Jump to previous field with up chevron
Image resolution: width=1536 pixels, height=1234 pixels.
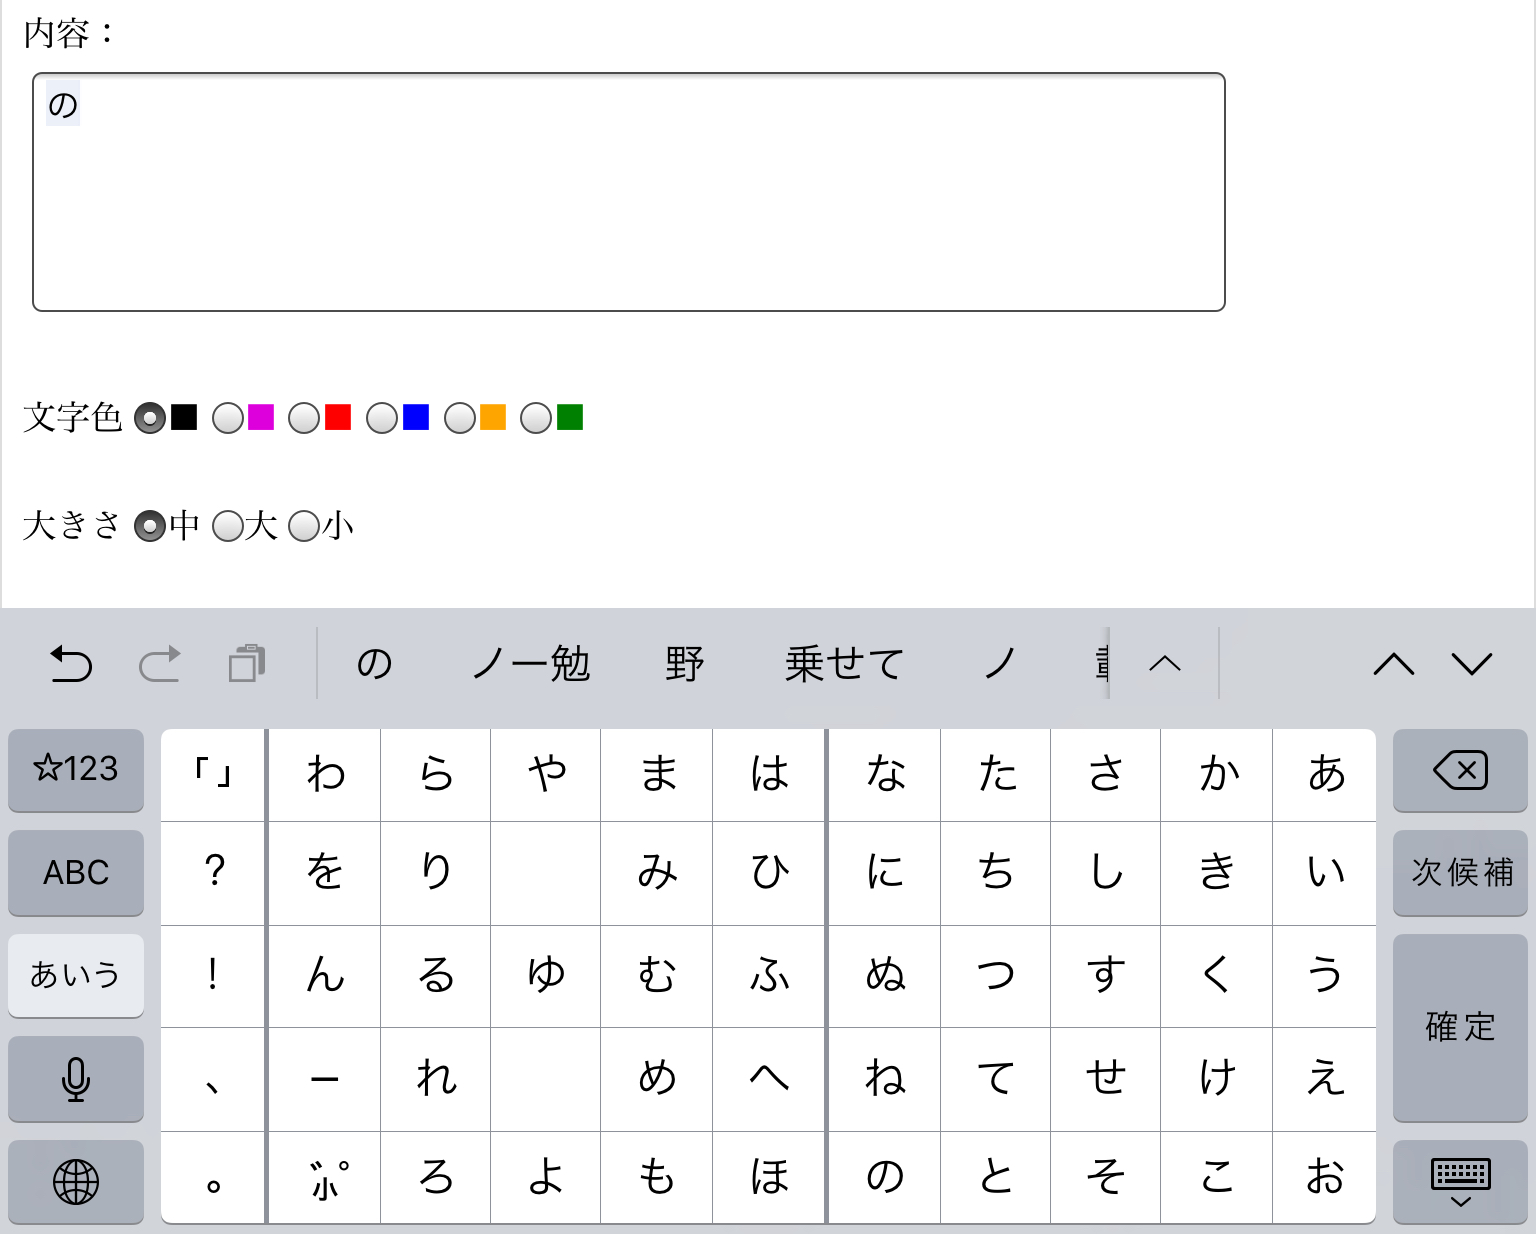click(x=1394, y=663)
